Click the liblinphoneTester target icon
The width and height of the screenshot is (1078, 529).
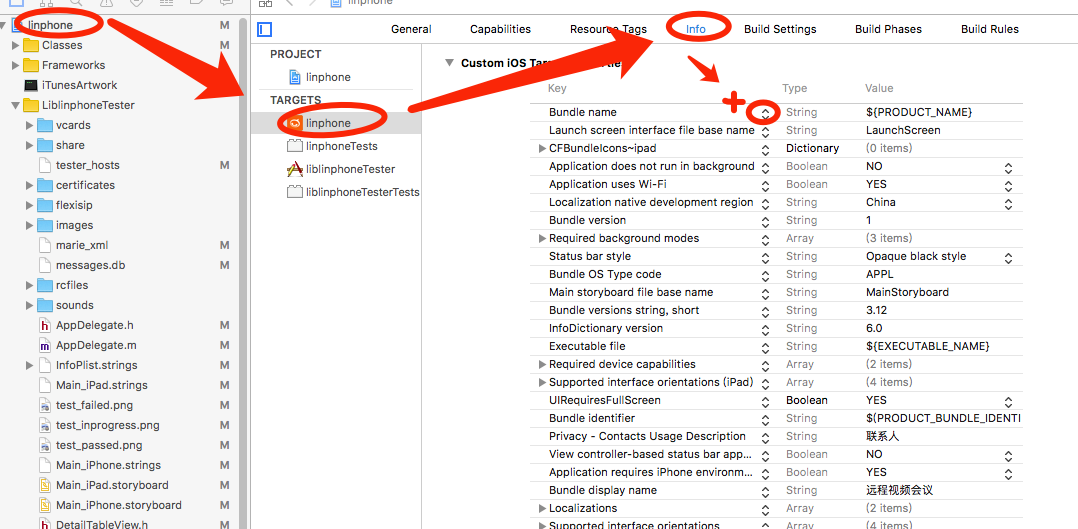coord(295,169)
